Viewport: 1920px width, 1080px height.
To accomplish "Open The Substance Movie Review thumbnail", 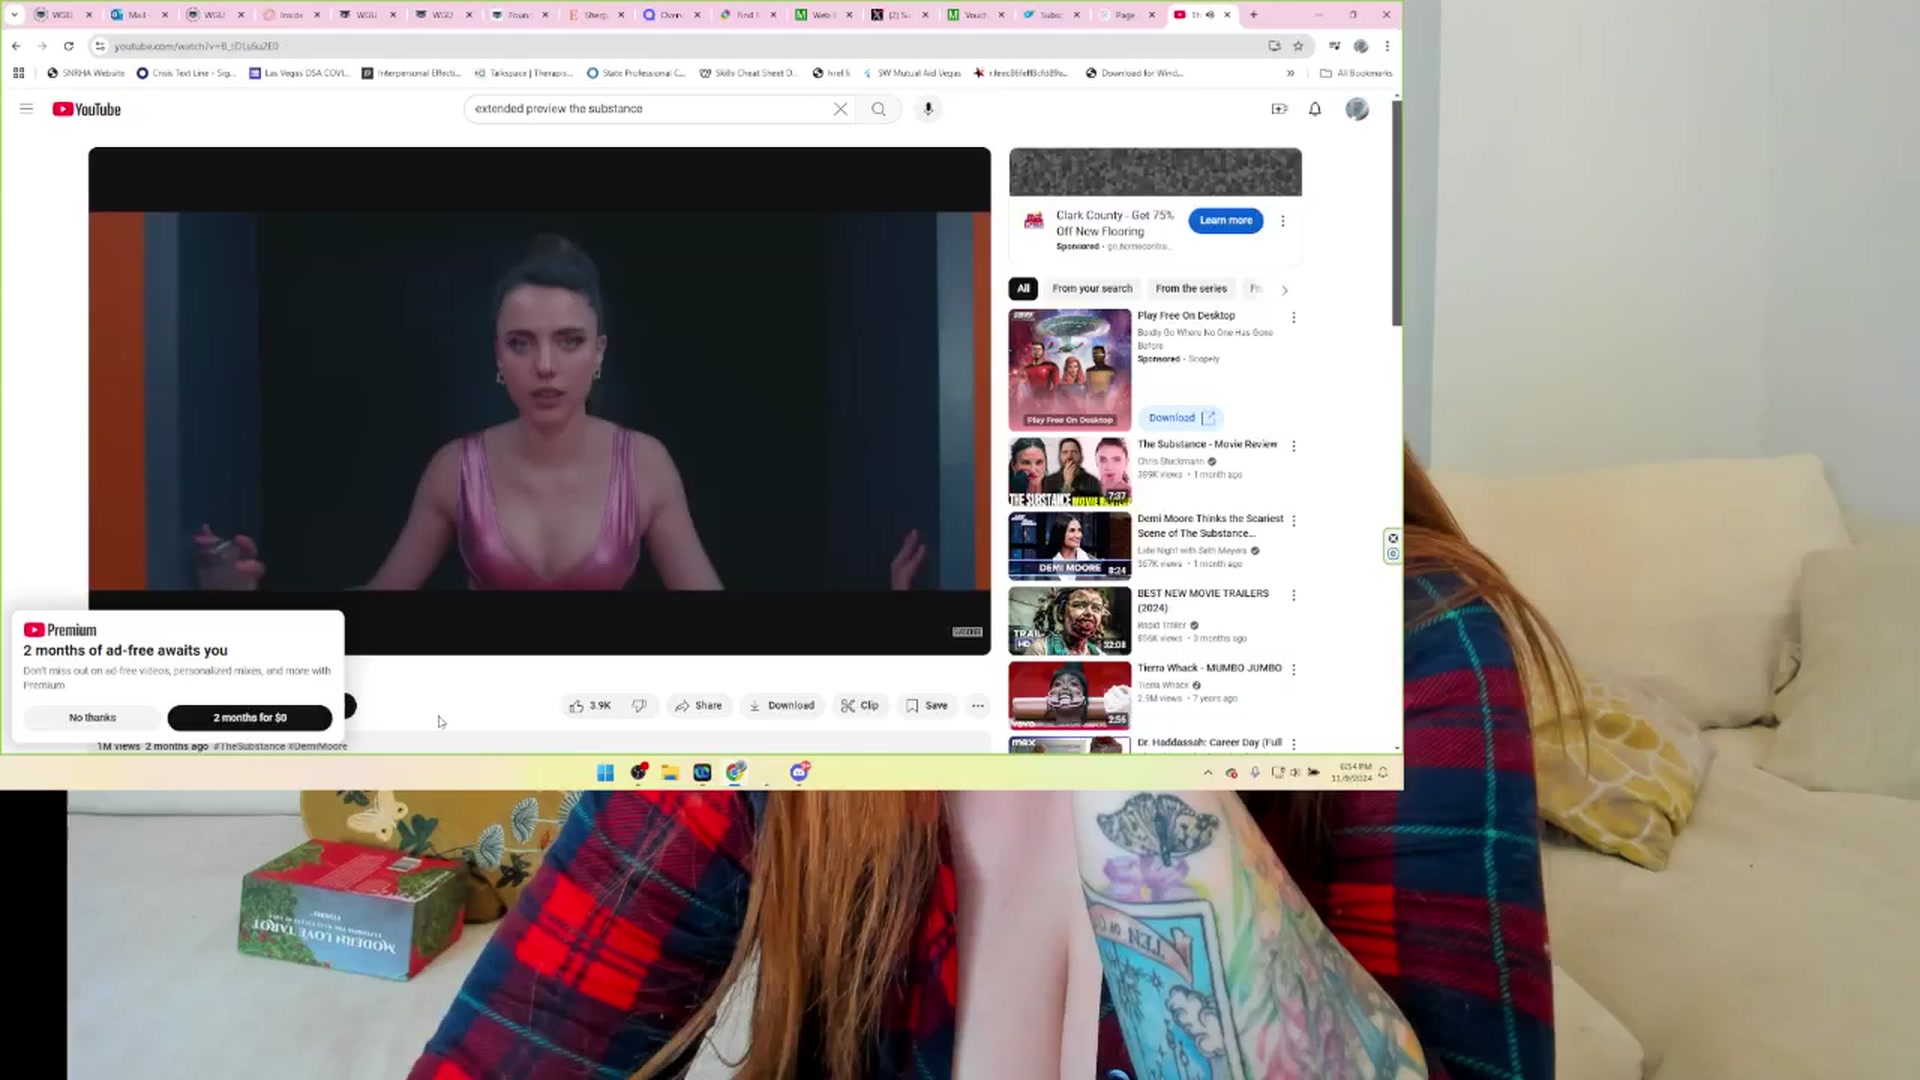I will [x=1070, y=472].
